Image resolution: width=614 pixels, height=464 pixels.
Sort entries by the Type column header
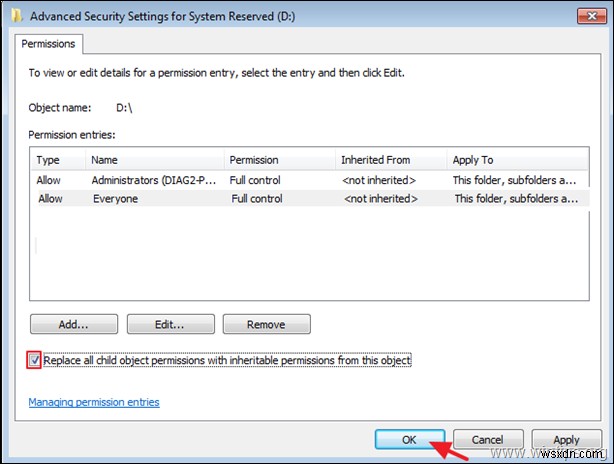(50, 160)
